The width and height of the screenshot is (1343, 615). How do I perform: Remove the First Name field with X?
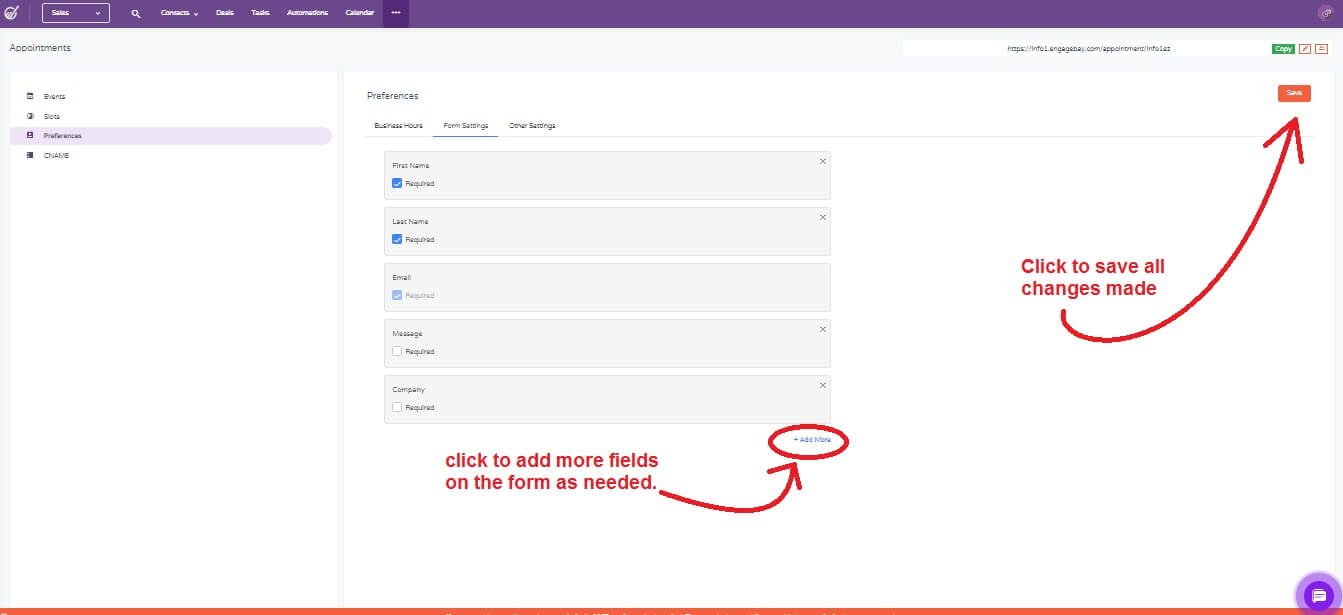(x=823, y=161)
